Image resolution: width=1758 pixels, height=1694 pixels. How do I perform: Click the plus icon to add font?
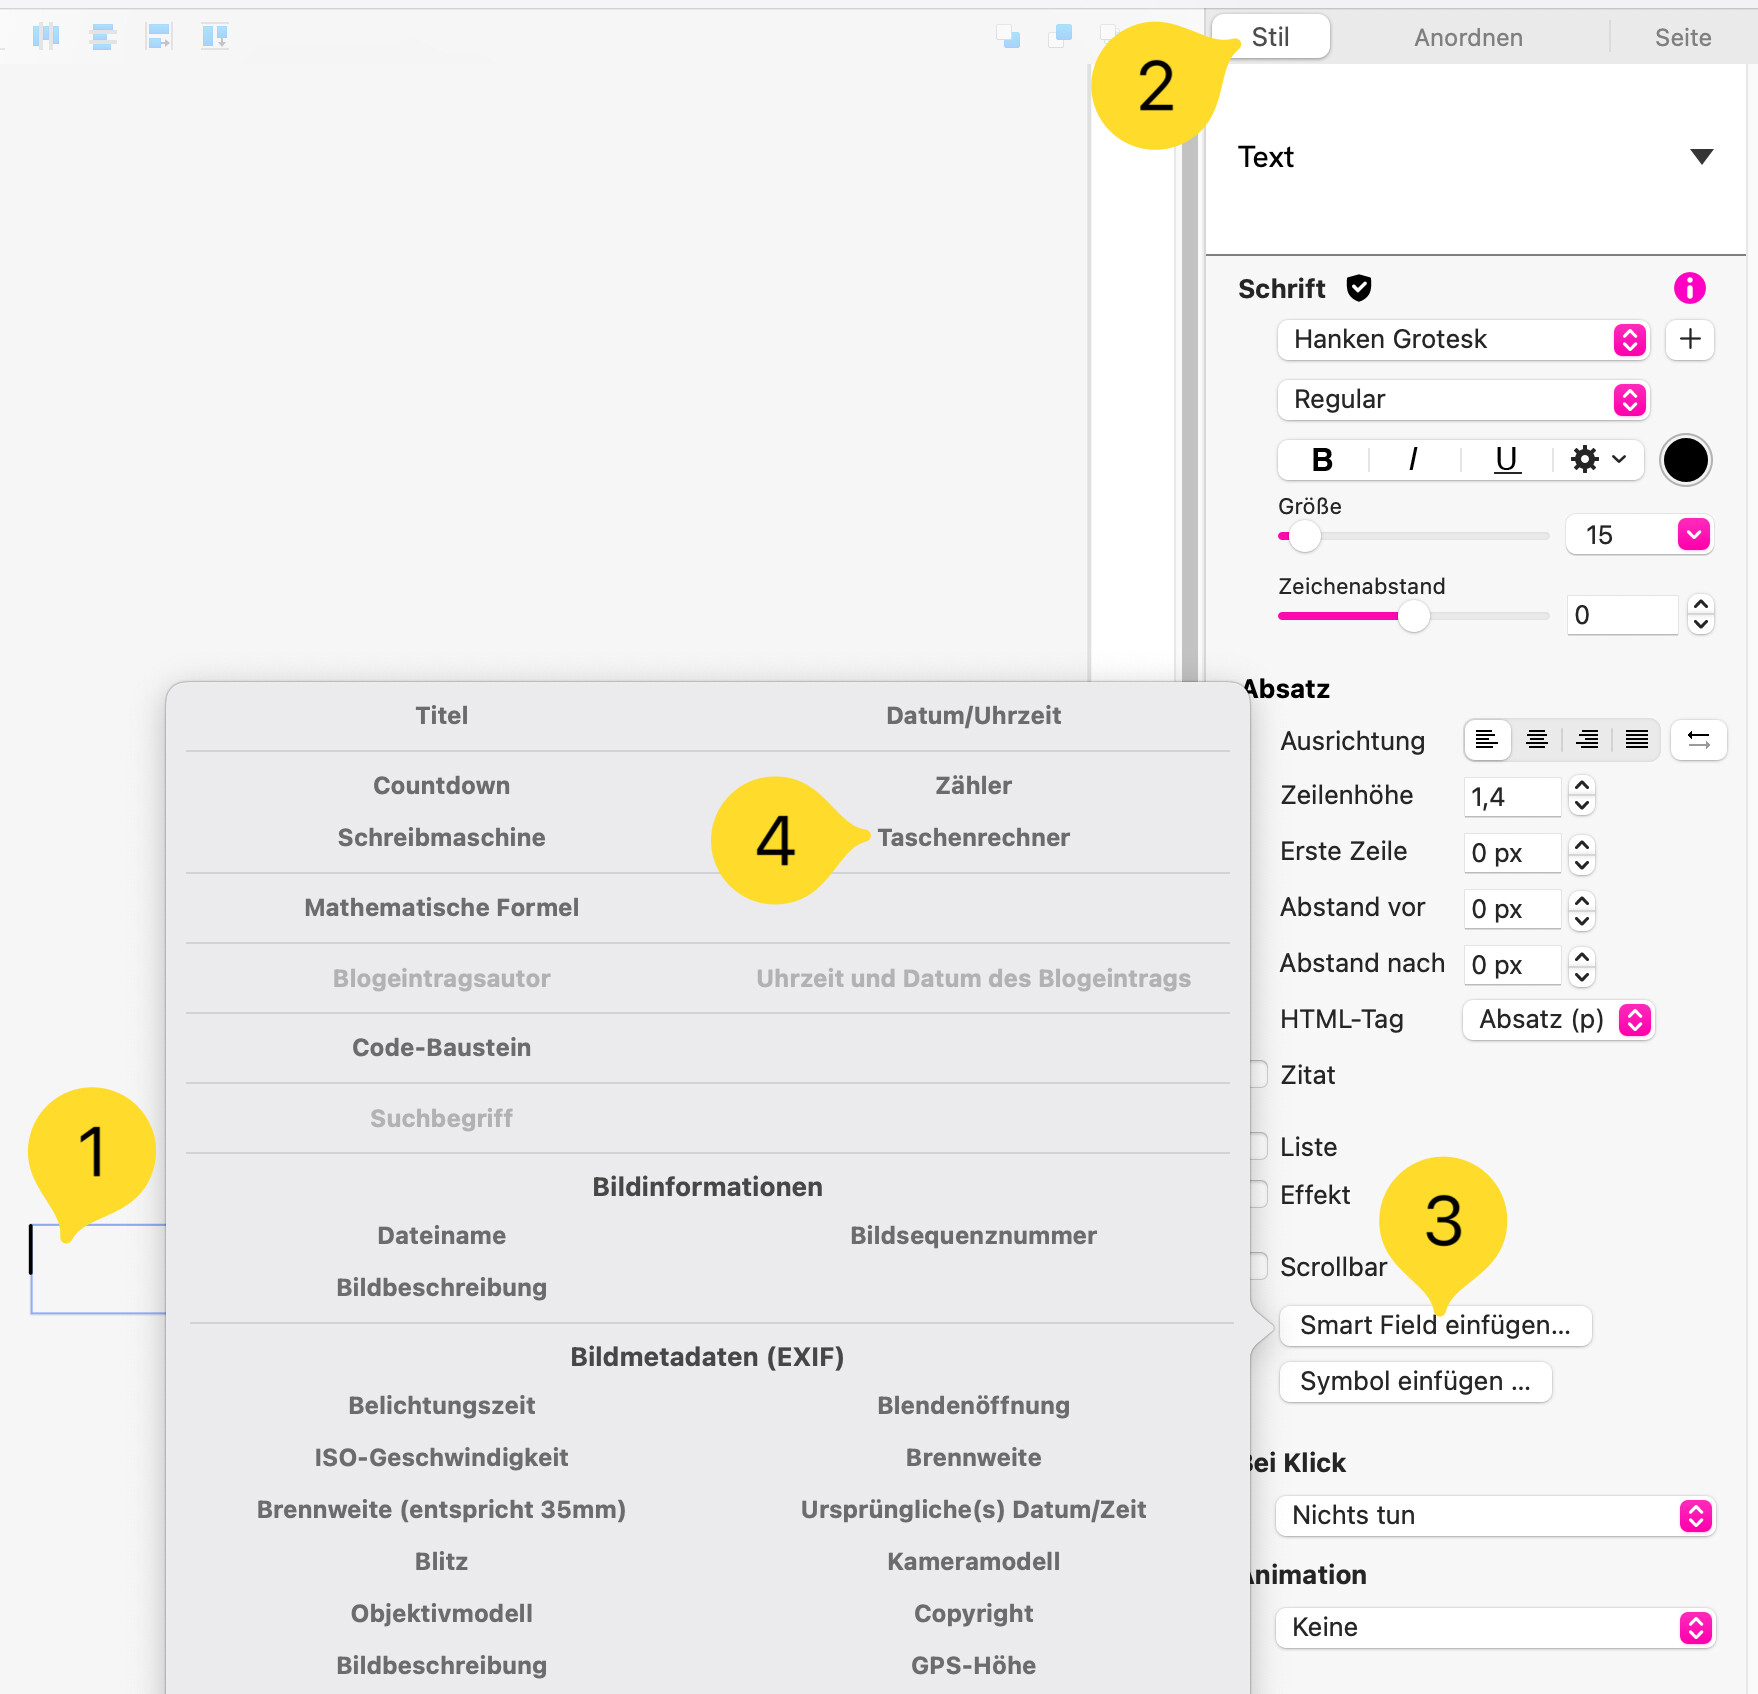coord(1690,340)
